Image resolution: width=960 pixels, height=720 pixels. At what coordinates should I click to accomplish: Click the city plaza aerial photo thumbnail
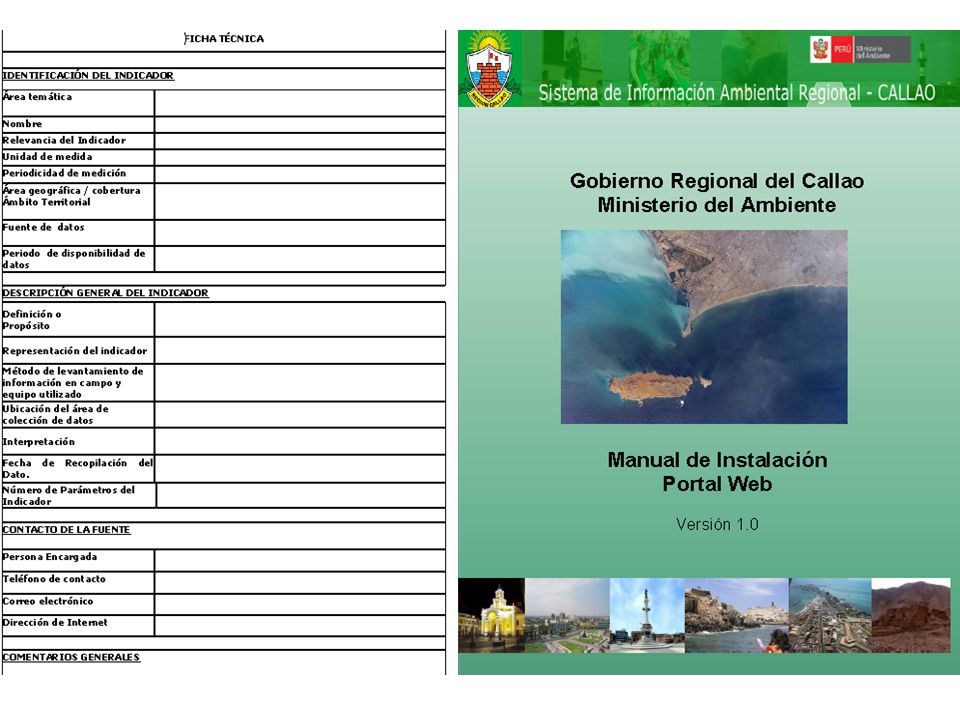pos(568,615)
